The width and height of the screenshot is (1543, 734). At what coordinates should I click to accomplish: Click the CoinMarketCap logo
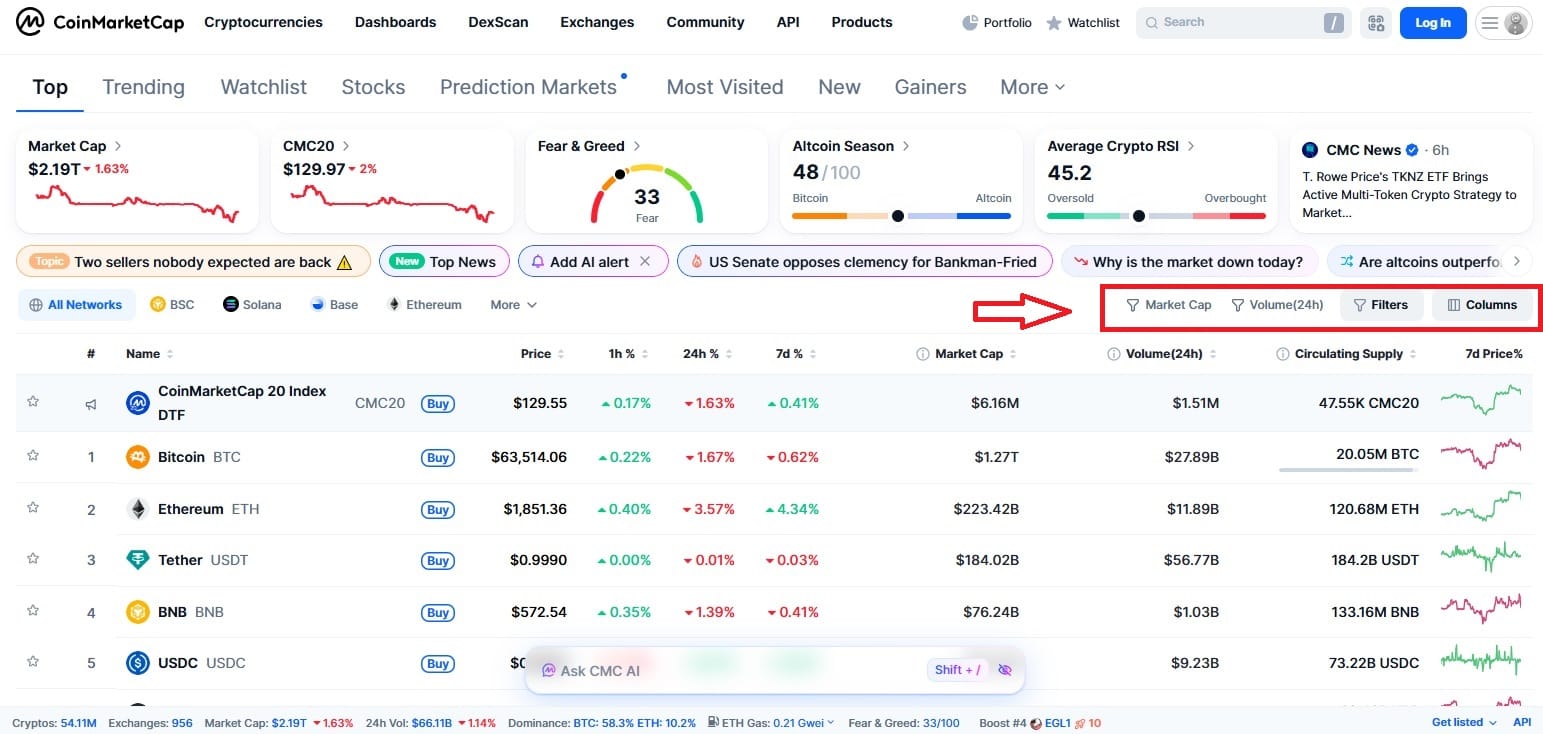pos(100,22)
